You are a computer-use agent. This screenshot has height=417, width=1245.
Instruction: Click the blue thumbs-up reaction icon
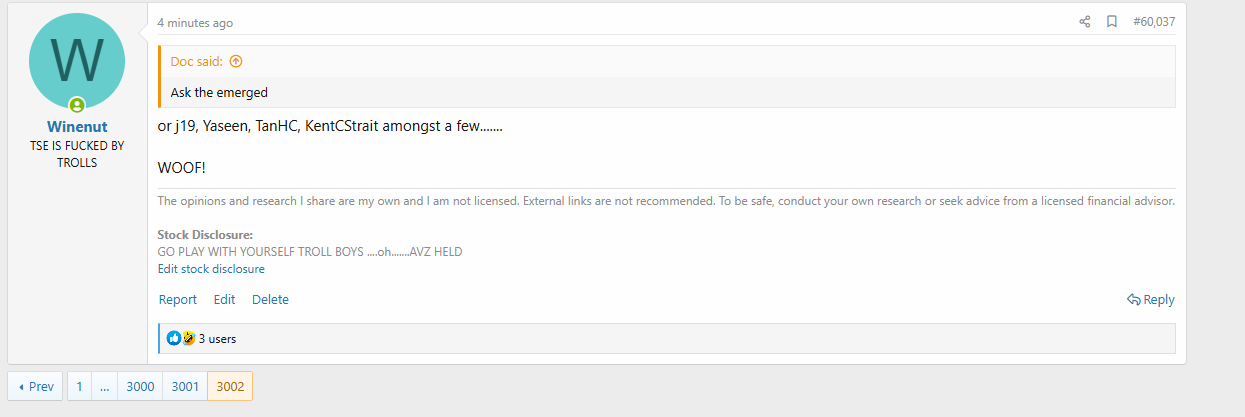point(174,339)
